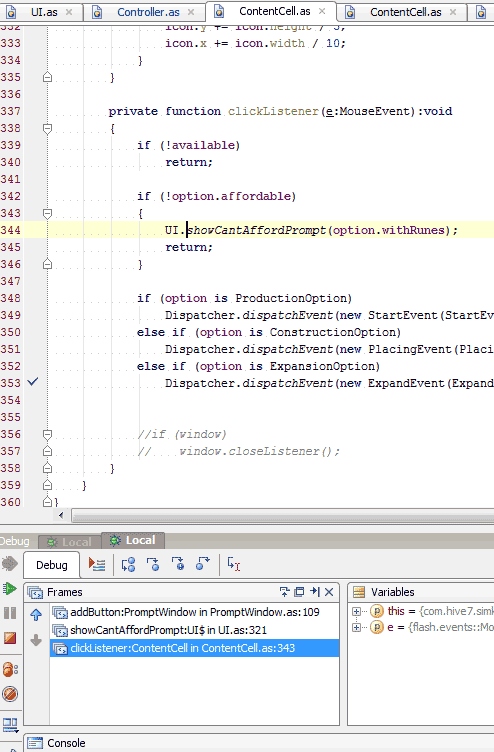494x752 pixels.
Task: Click 'showCantAffordPrompt' call on line 344
Action: point(256,230)
